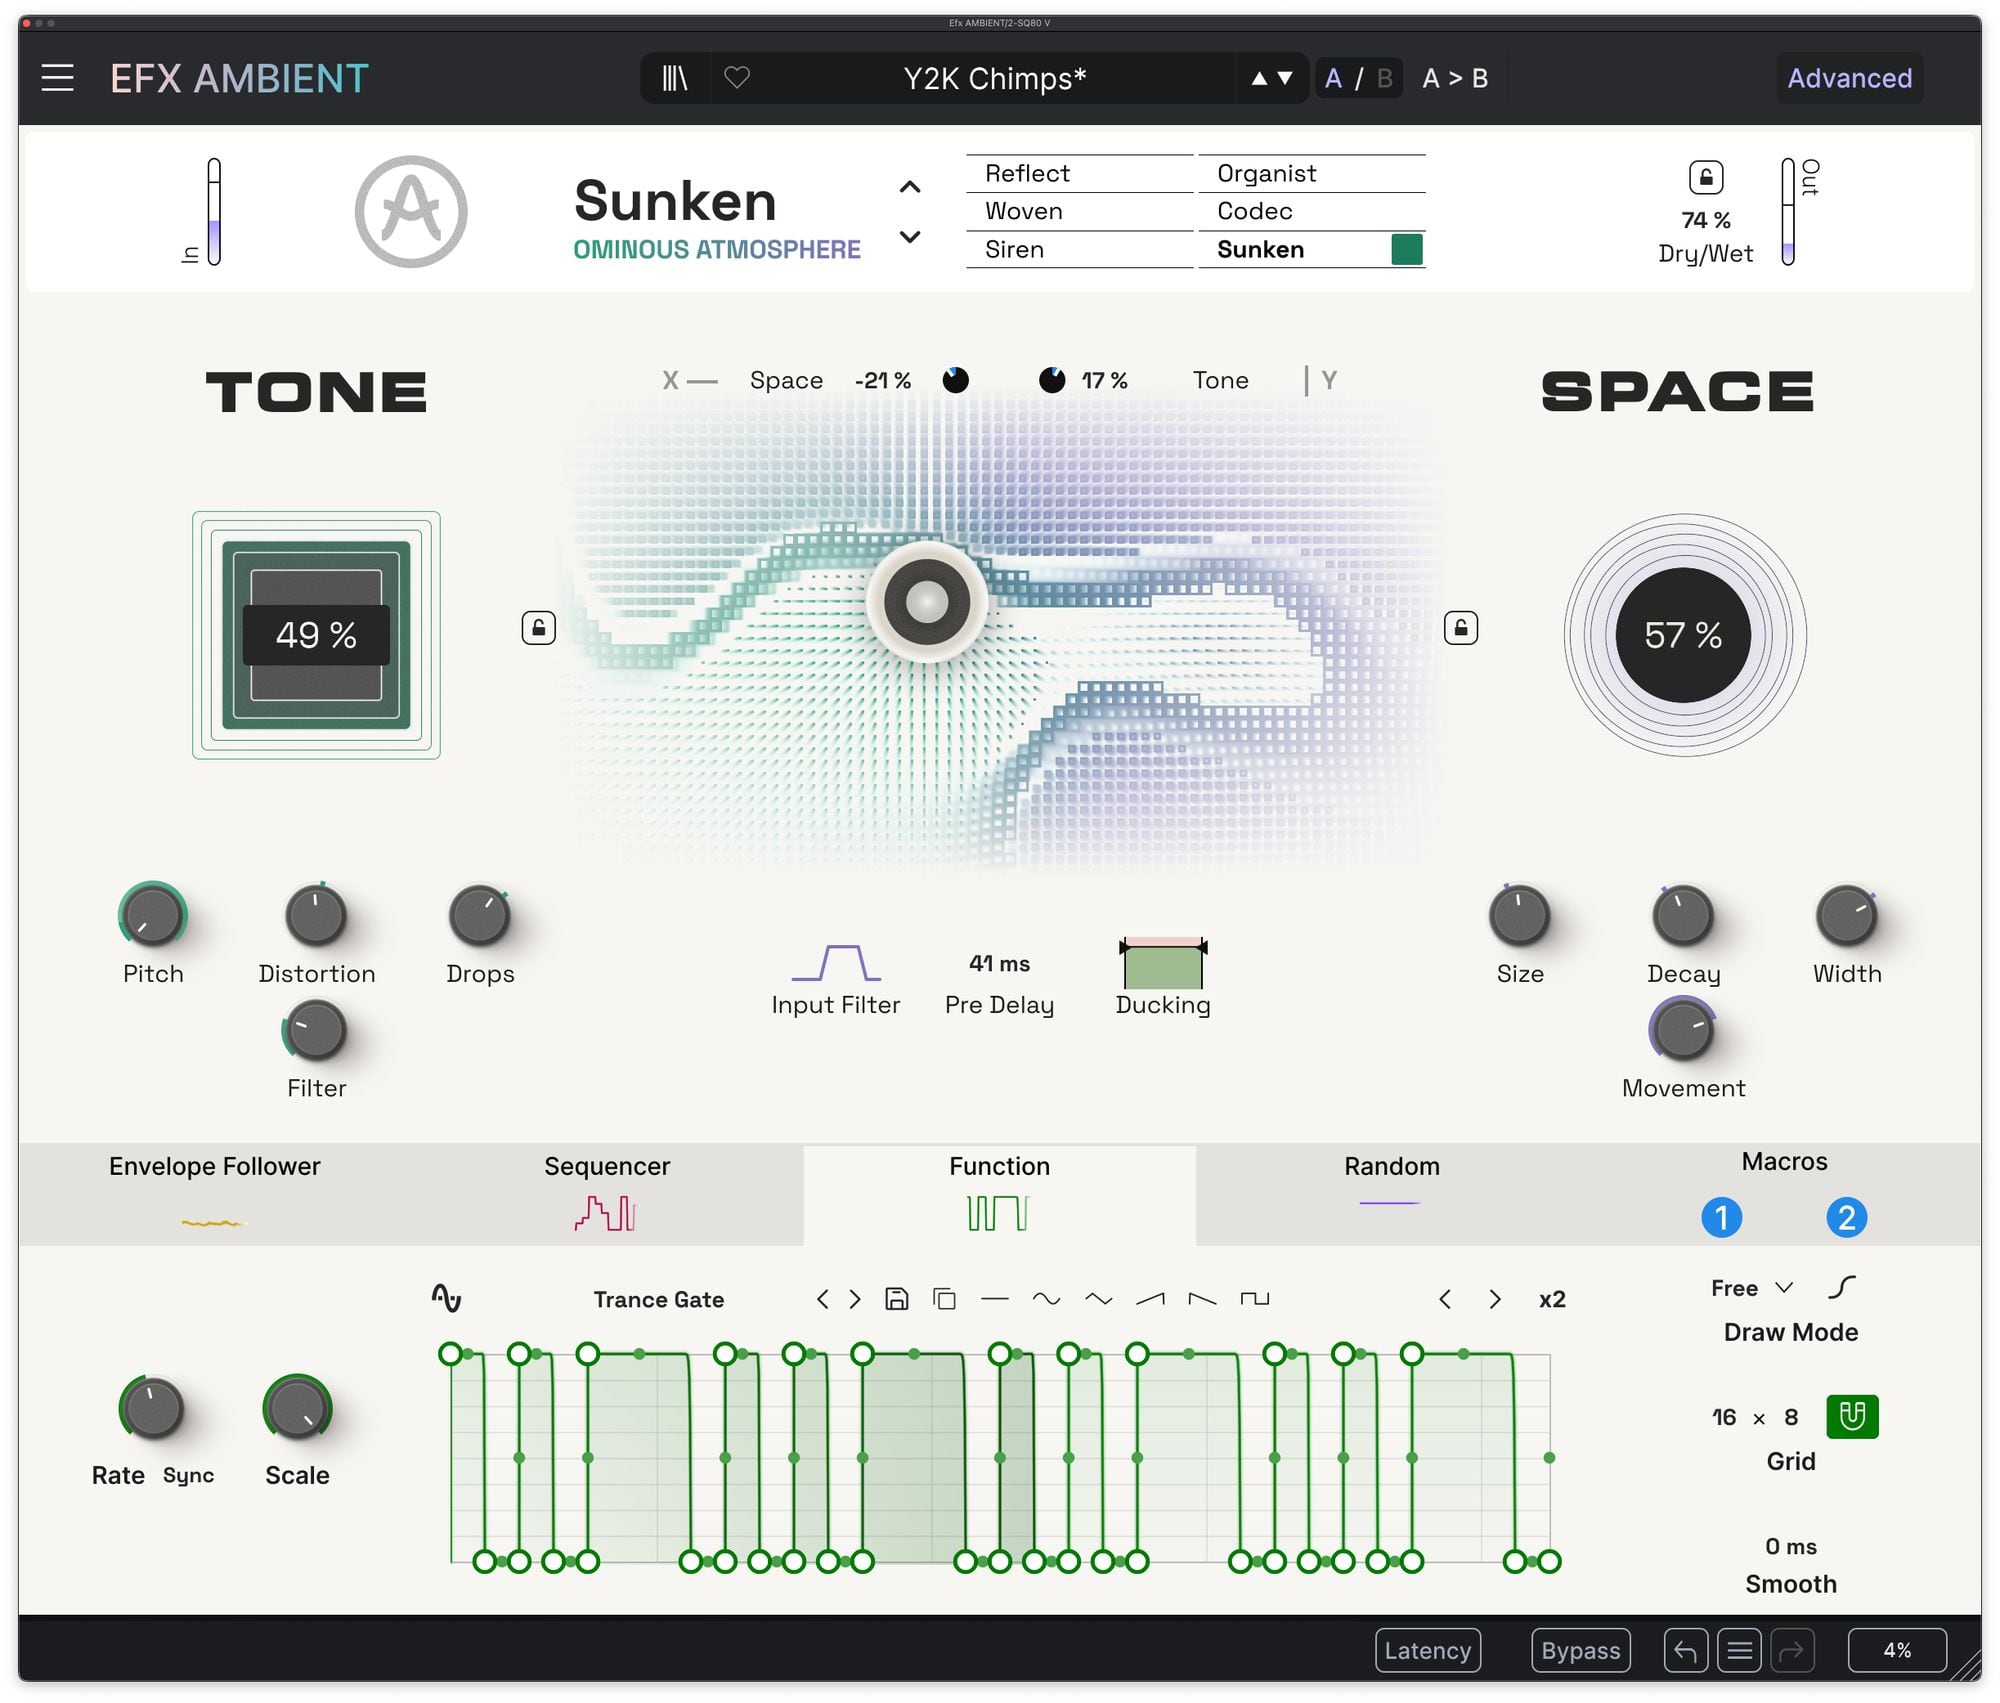Screen dimensions: 2000x1703
Task: Select the ramp up shape preset
Action: [x=1150, y=1299]
